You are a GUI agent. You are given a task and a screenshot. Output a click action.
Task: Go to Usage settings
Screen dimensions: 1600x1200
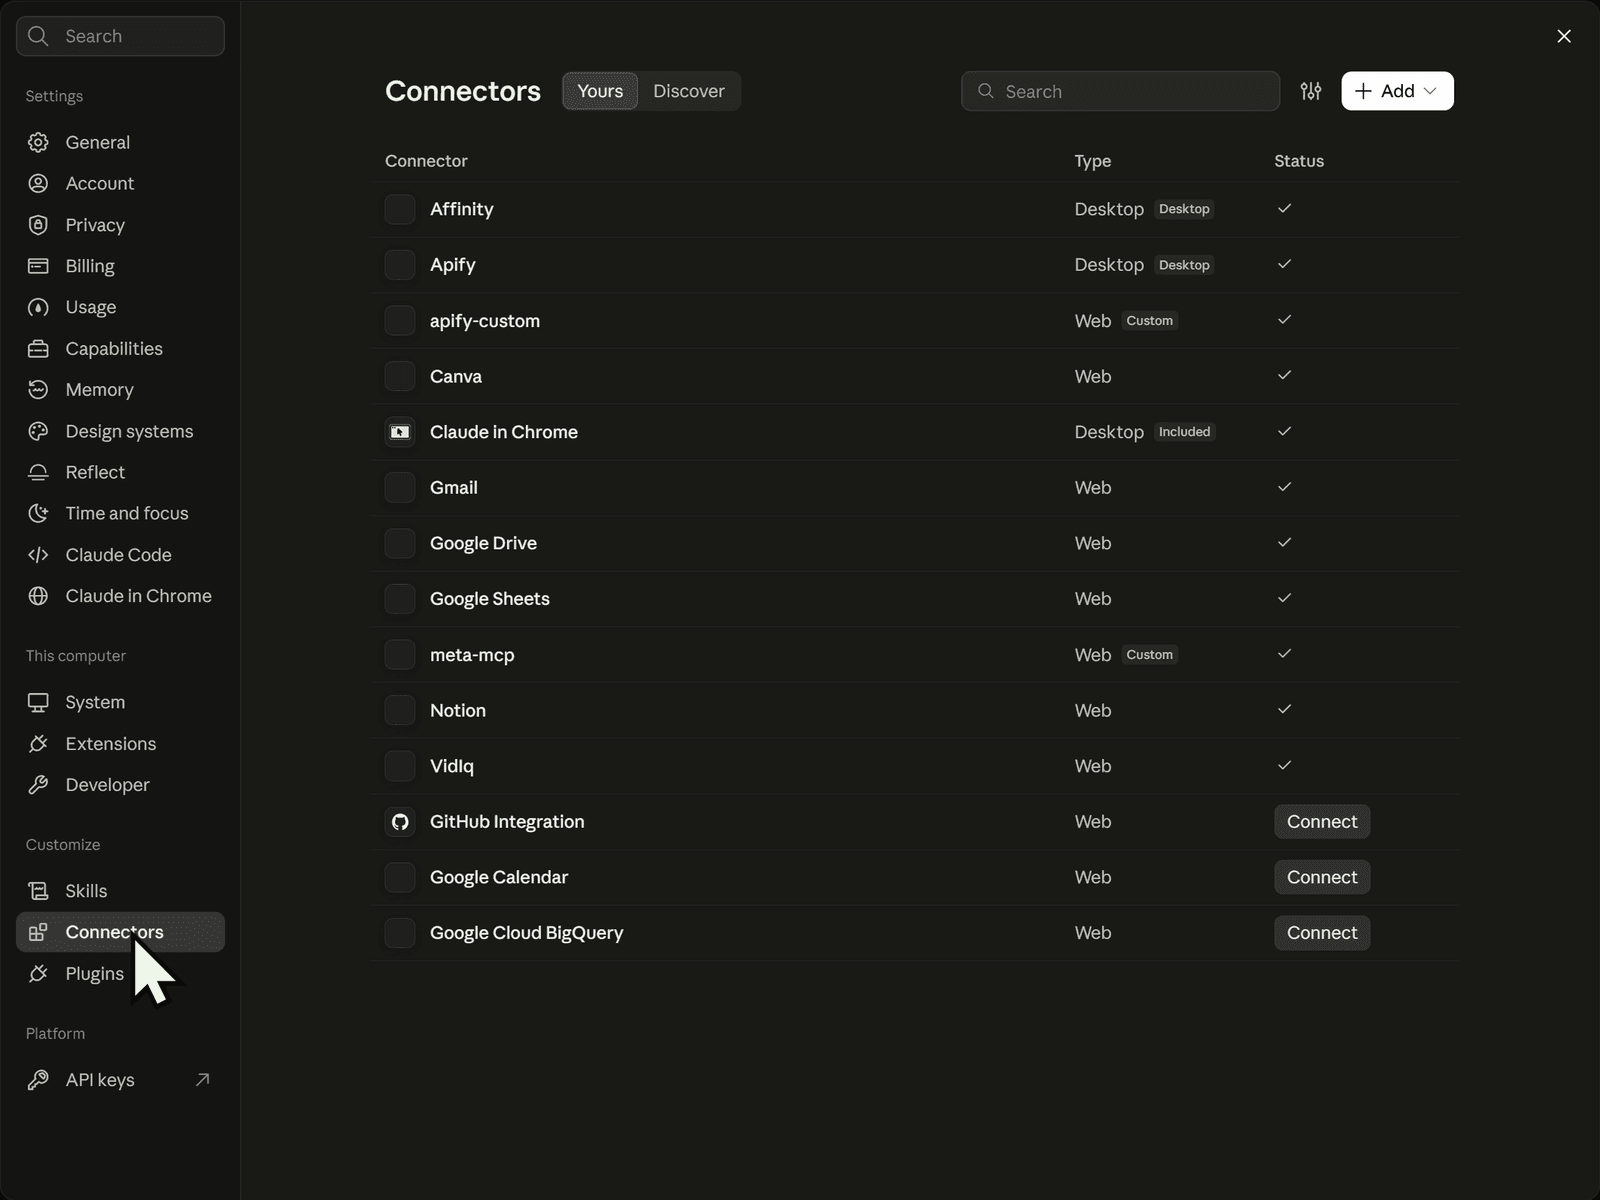(x=120, y=307)
